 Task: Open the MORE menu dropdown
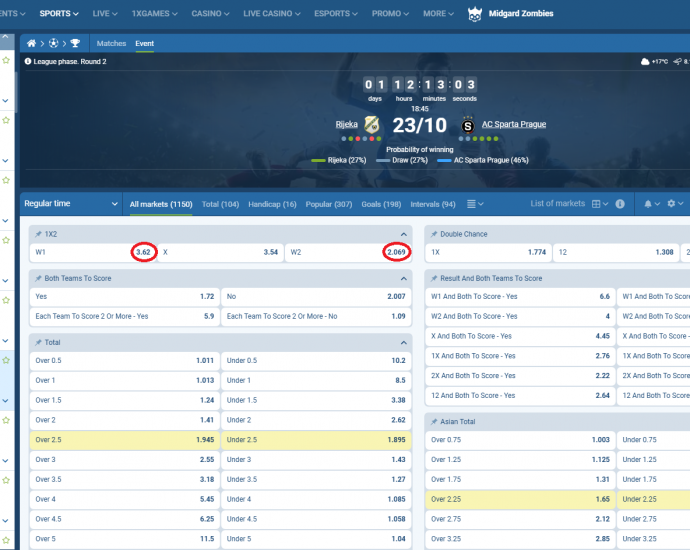point(438,14)
